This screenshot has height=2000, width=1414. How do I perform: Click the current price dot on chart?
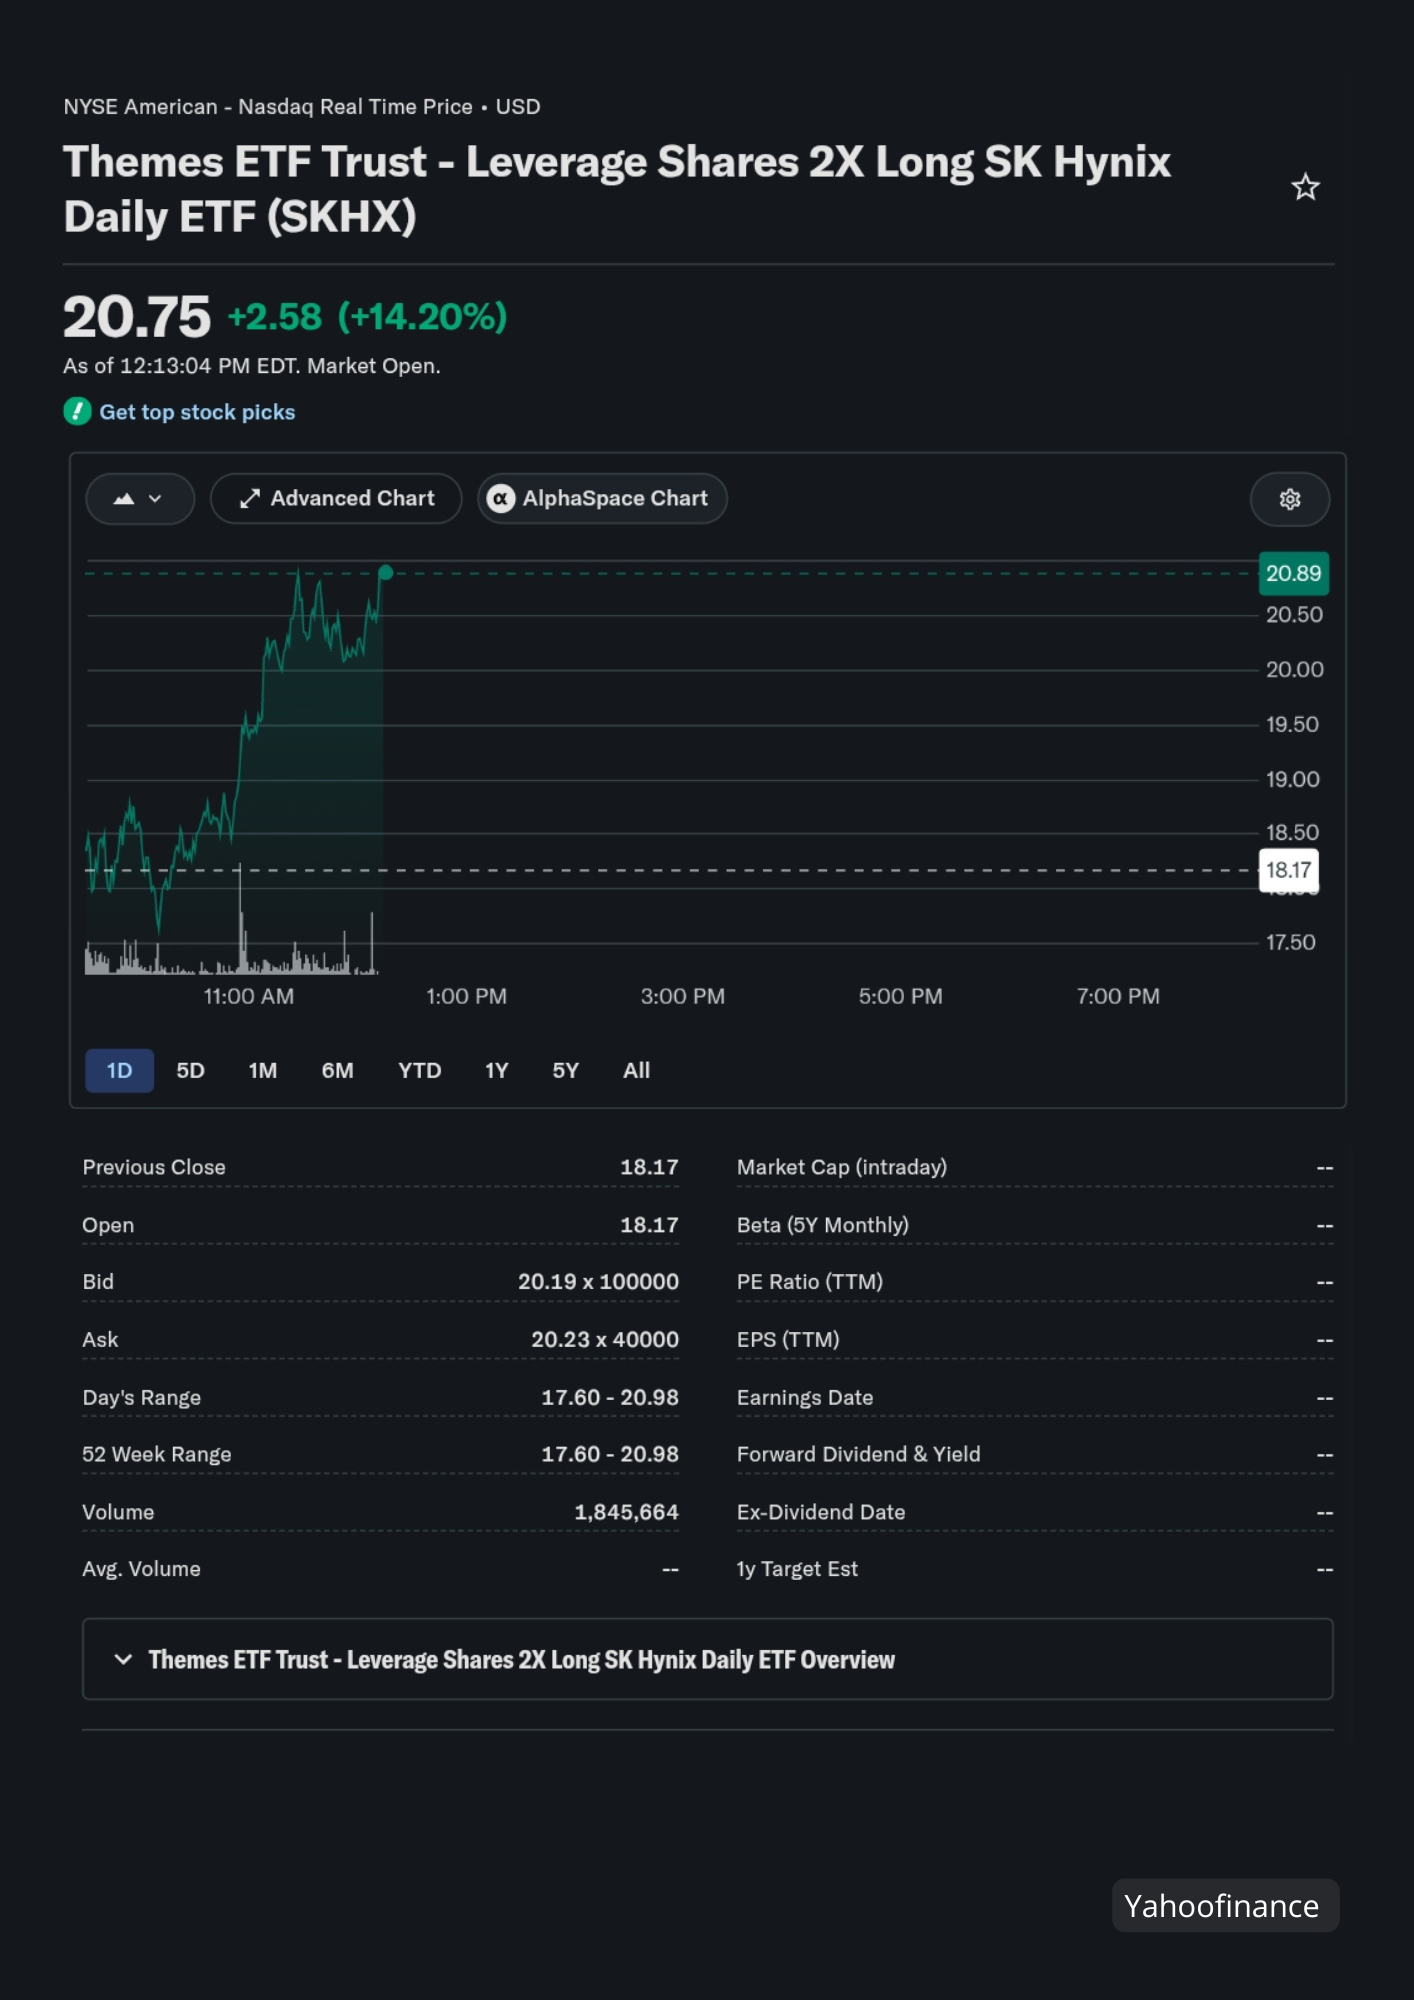tap(385, 573)
